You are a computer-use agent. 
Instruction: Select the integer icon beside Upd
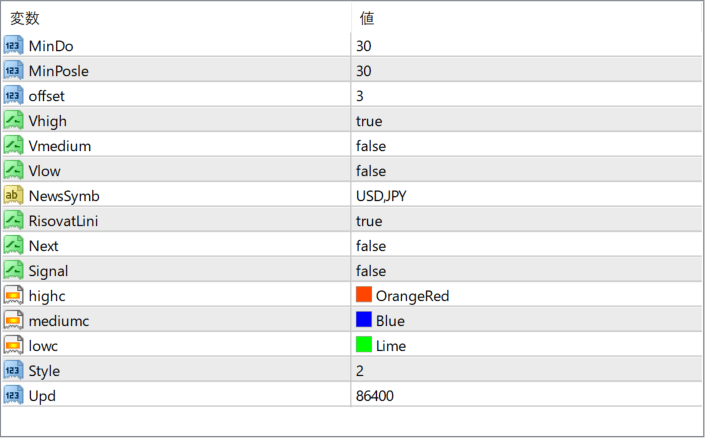(x=13, y=395)
